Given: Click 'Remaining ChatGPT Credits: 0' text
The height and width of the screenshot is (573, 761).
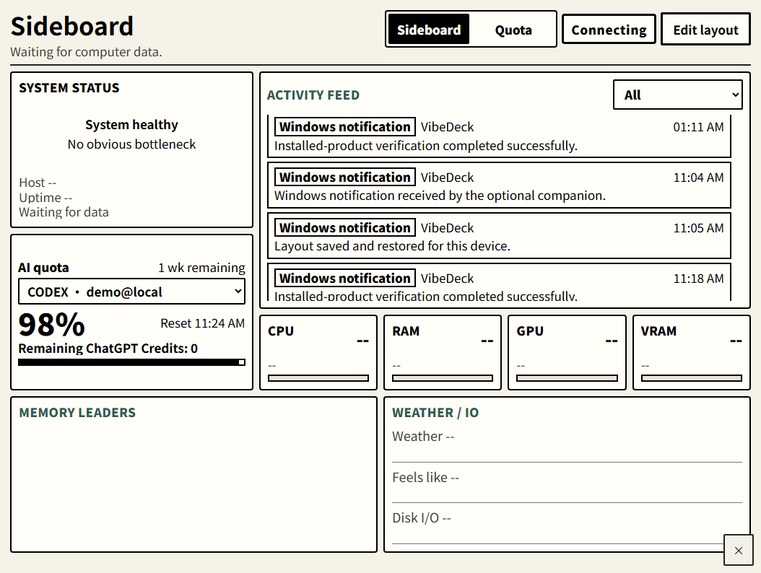Looking at the screenshot, I should coord(108,348).
